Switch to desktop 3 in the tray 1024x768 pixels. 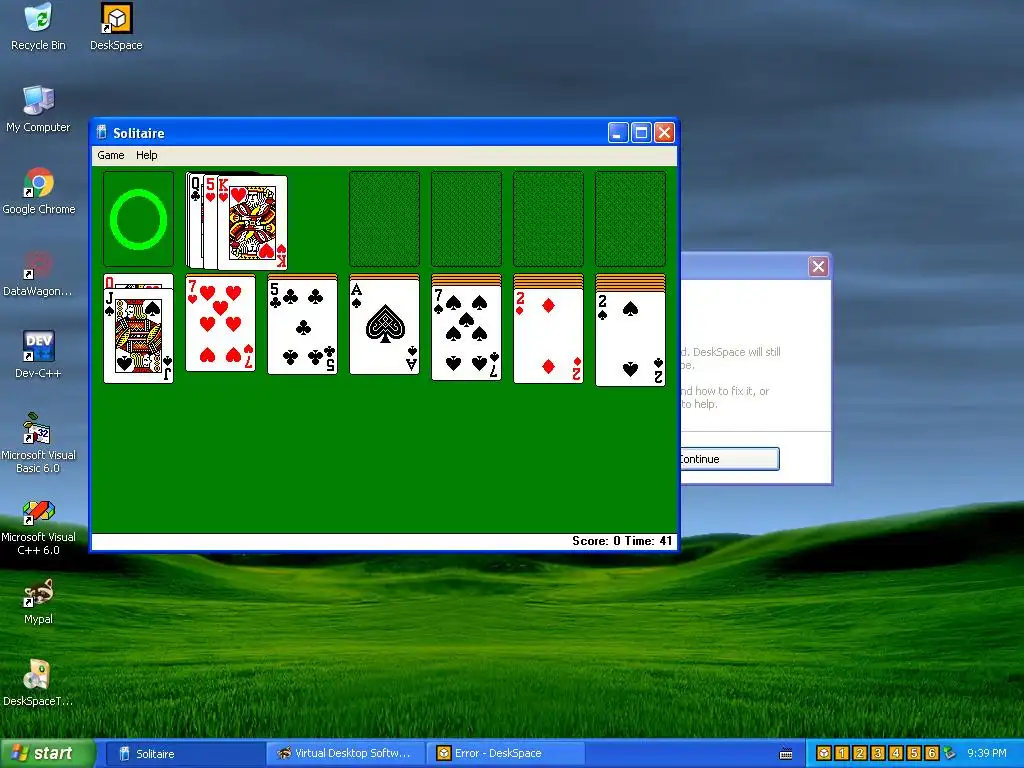[x=878, y=754]
